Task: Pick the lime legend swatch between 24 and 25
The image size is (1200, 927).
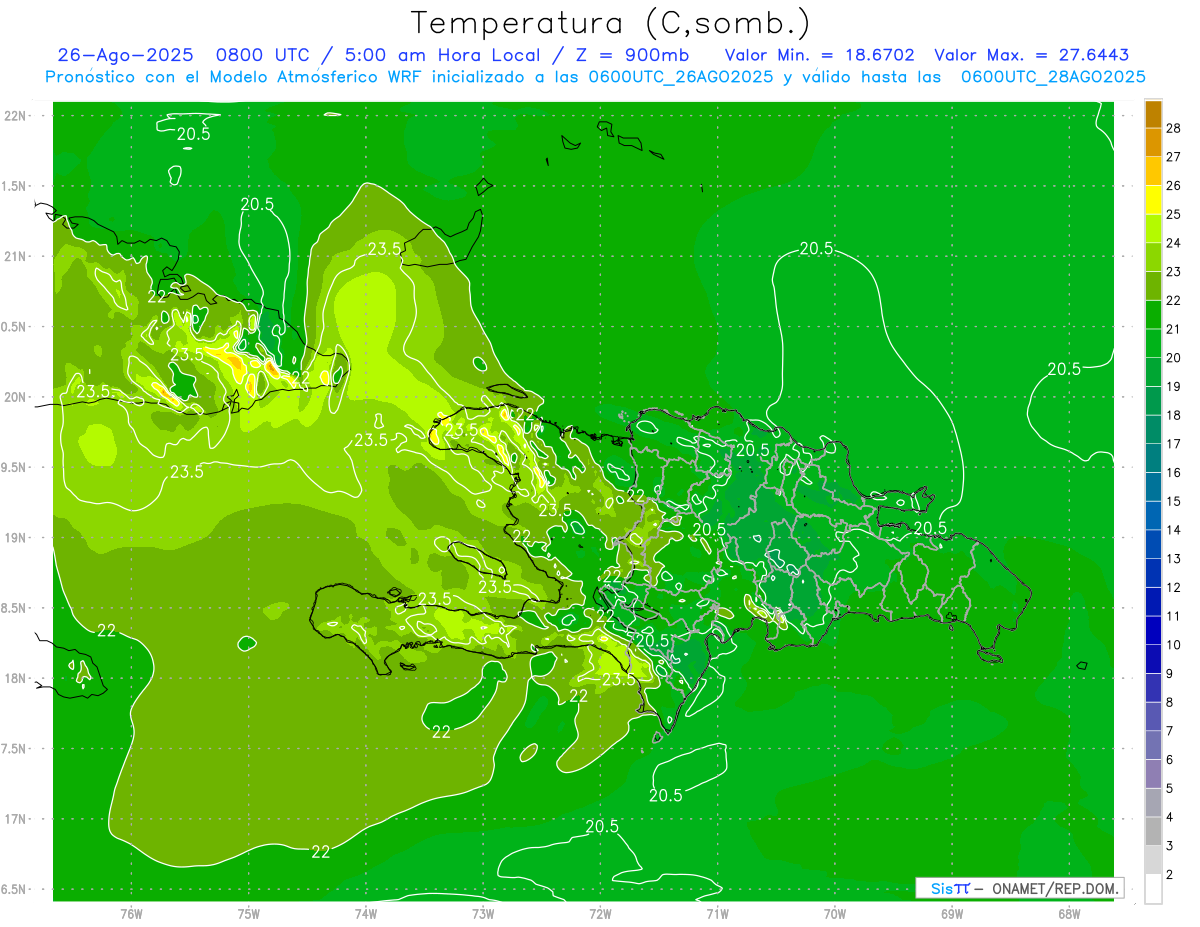Action: pos(1153,229)
